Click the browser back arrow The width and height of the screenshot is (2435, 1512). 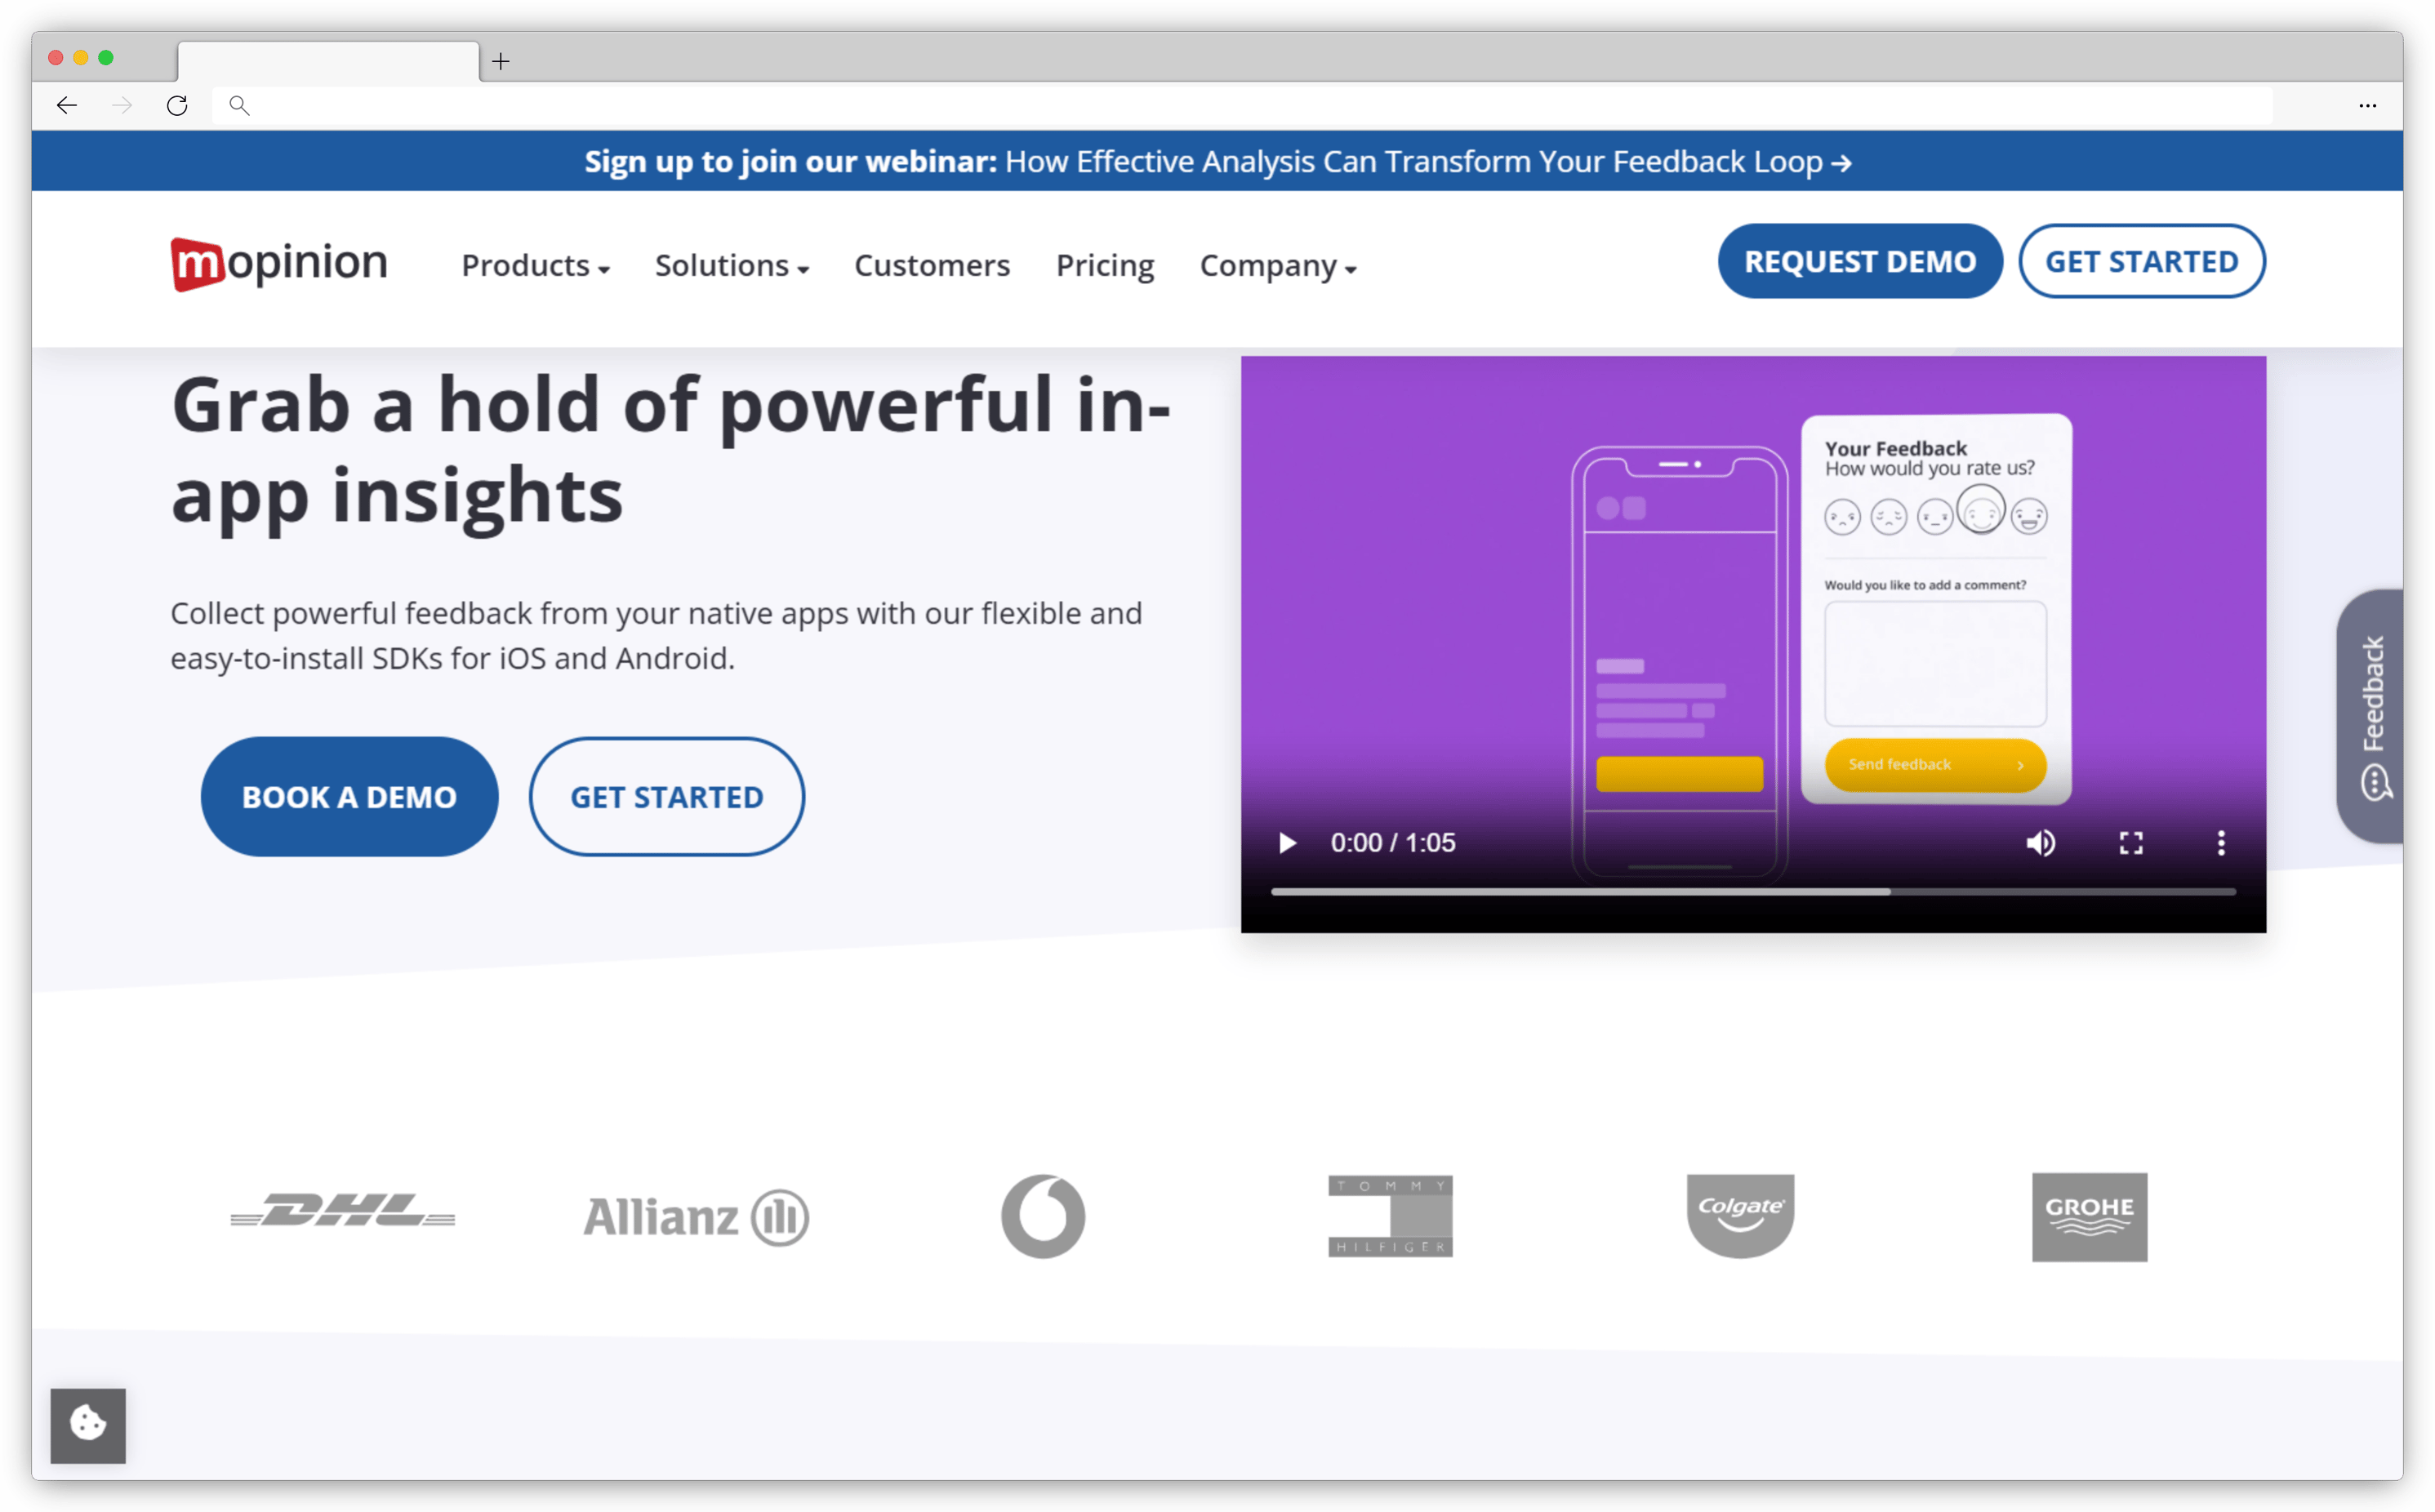click(x=66, y=105)
